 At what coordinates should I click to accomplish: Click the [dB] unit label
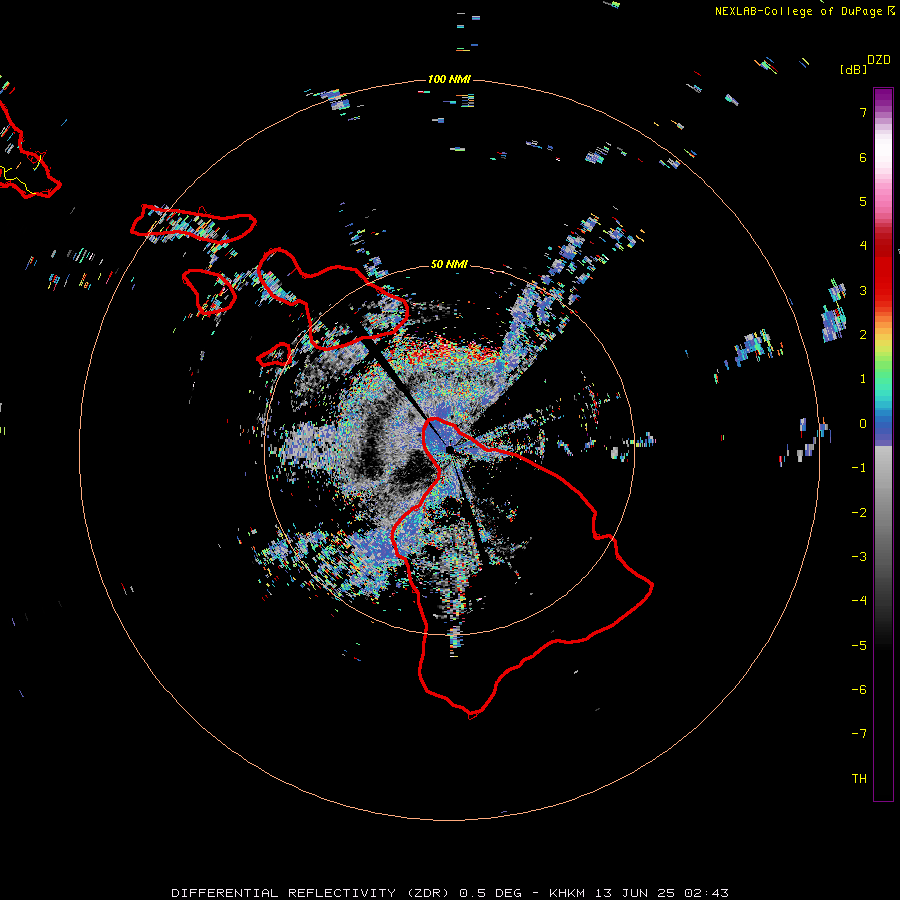click(854, 69)
